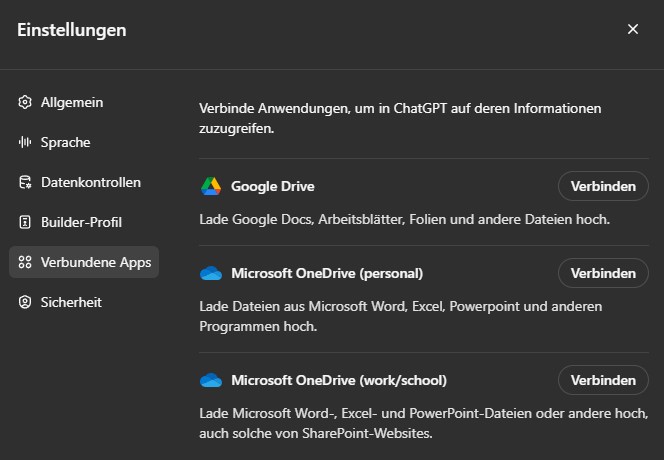Click the intro text 'Verbinde Anwendungen'
Viewport: 664px width, 460px height.
click(x=400, y=118)
